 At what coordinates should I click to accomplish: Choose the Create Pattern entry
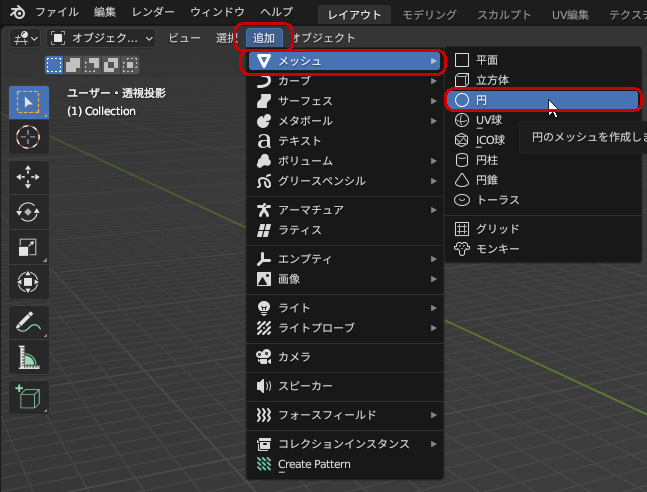(345, 464)
